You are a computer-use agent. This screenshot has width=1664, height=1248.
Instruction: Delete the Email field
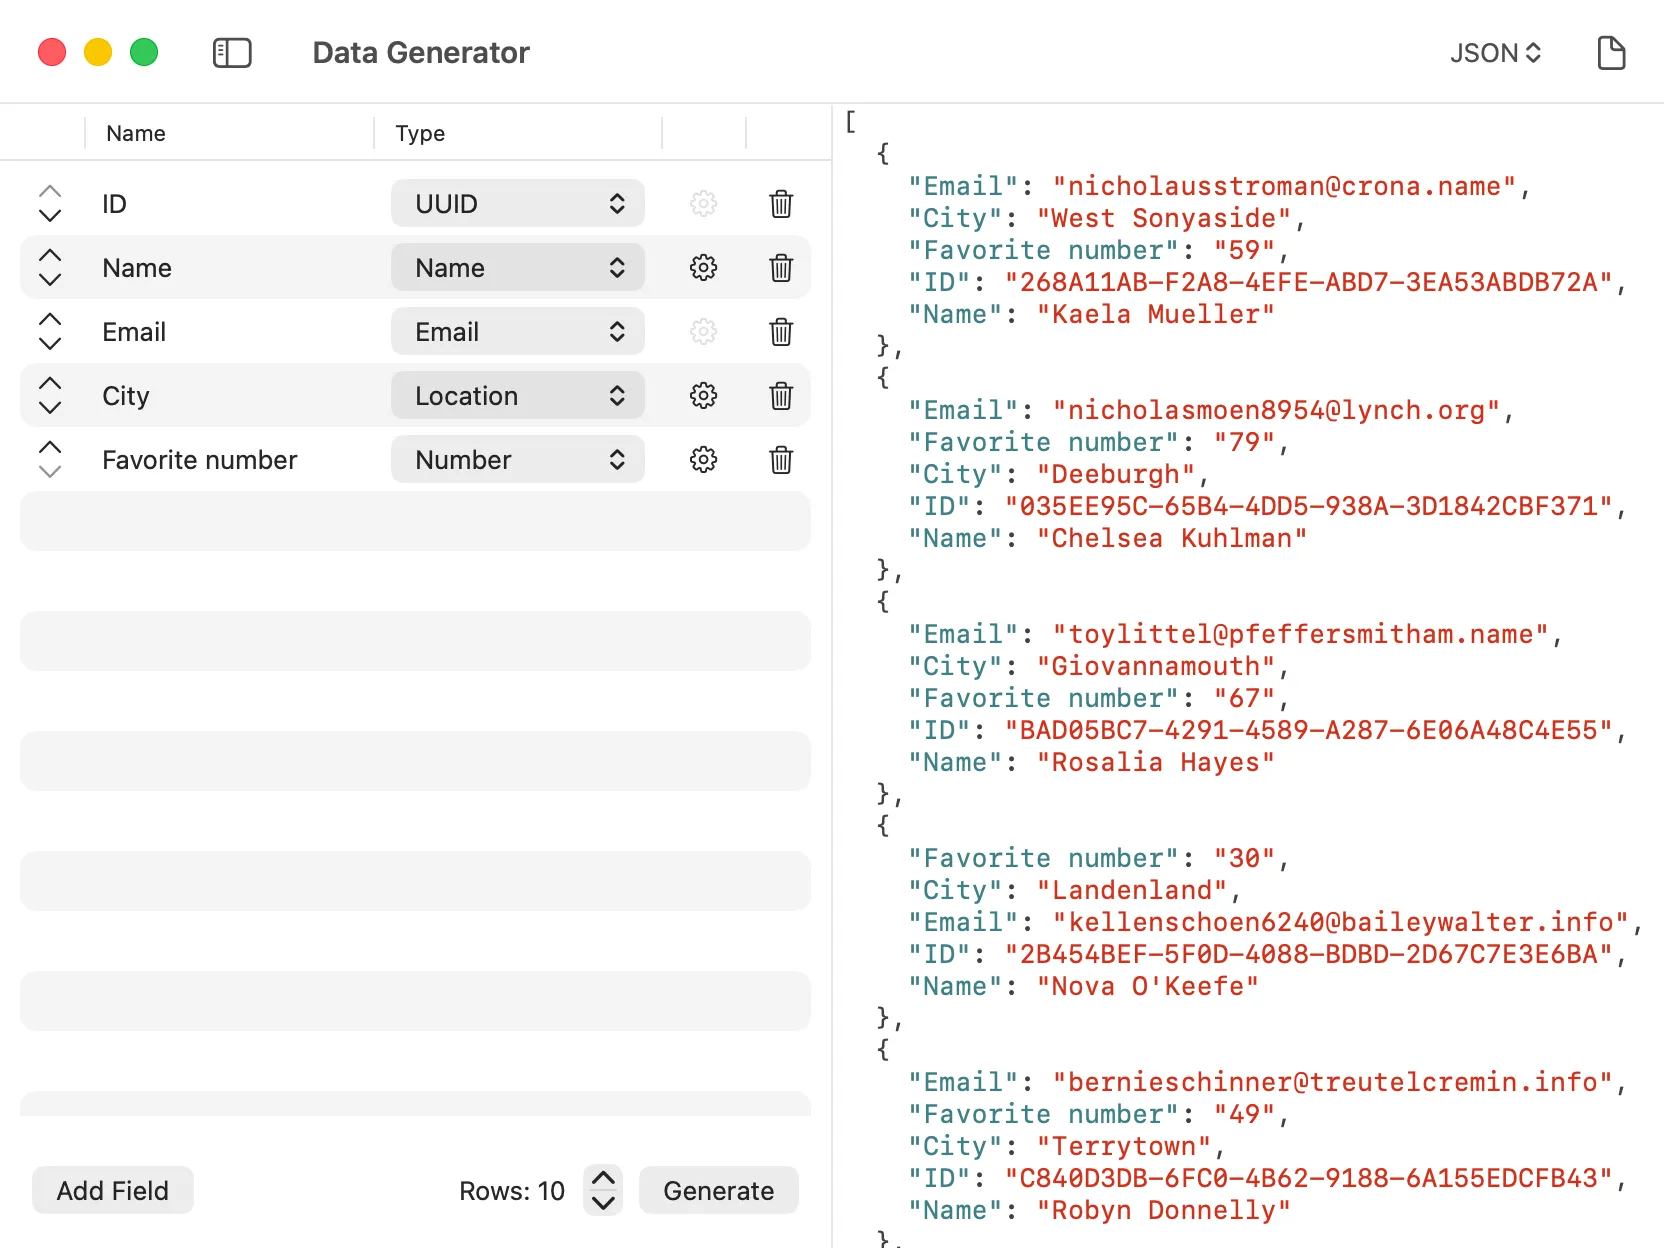click(x=781, y=331)
